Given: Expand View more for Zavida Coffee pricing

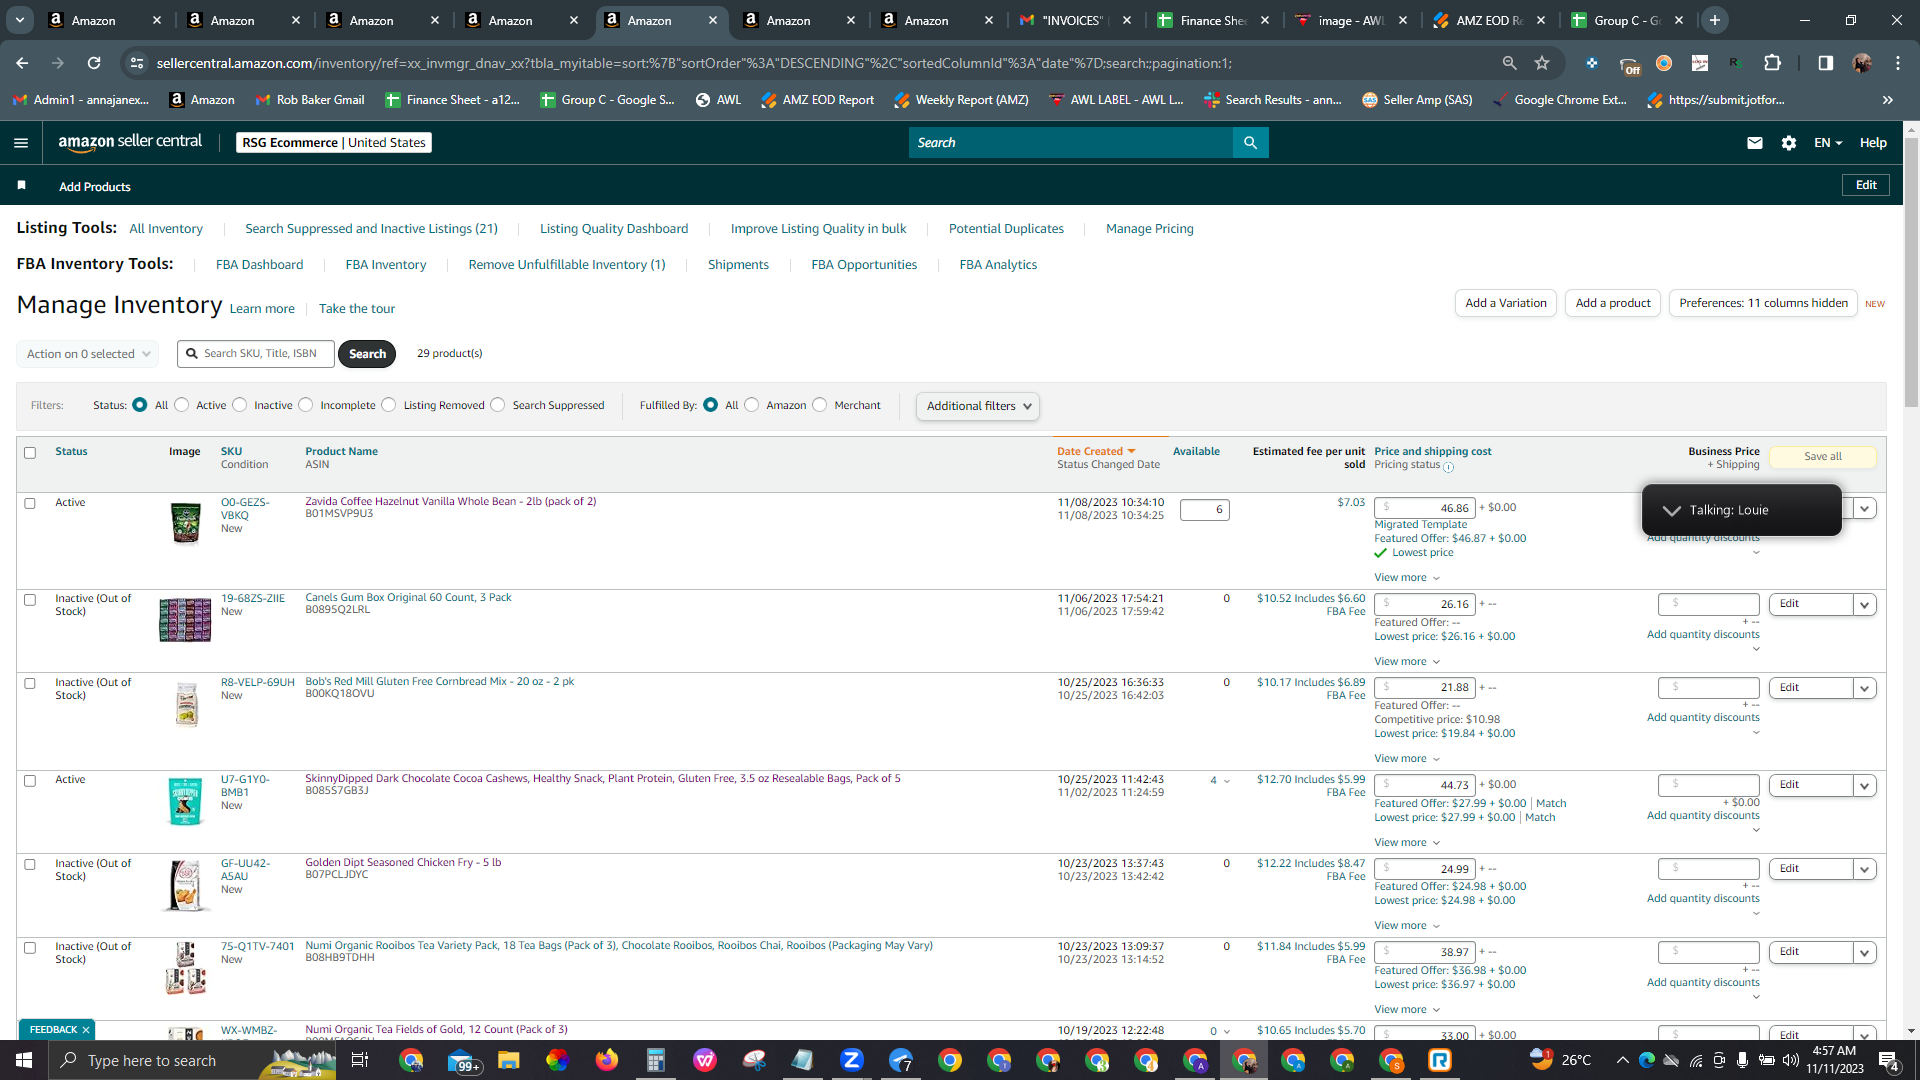Looking at the screenshot, I should pyautogui.click(x=1407, y=577).
